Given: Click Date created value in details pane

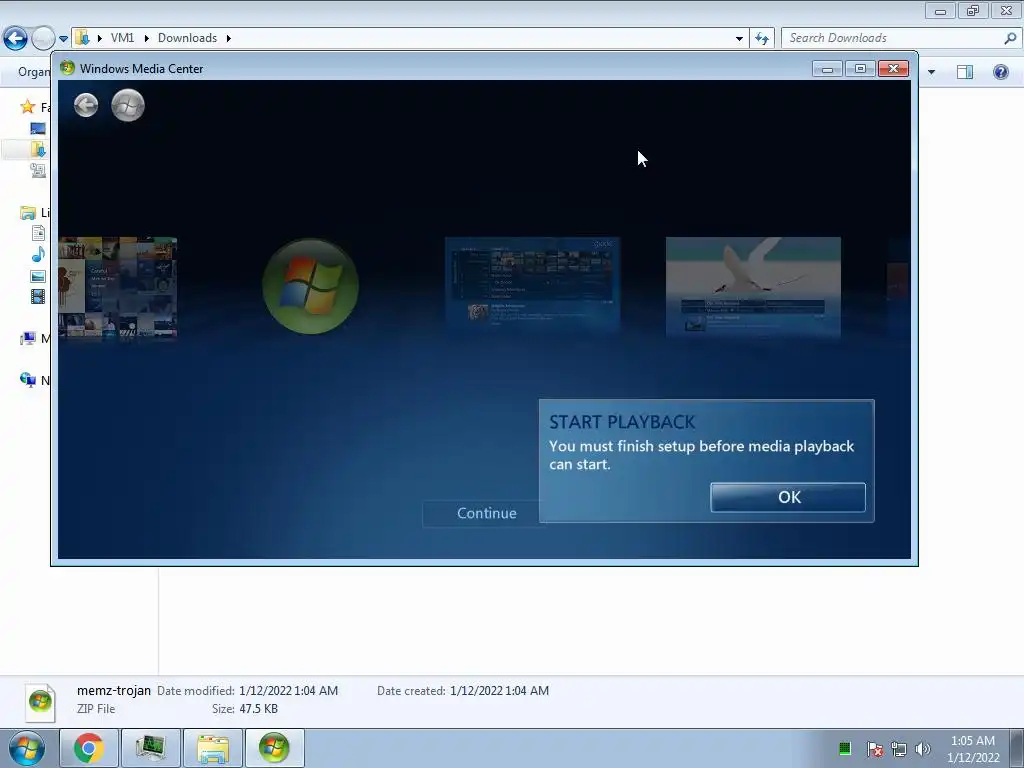Looking at the screenshot, I should pos(500,690).
